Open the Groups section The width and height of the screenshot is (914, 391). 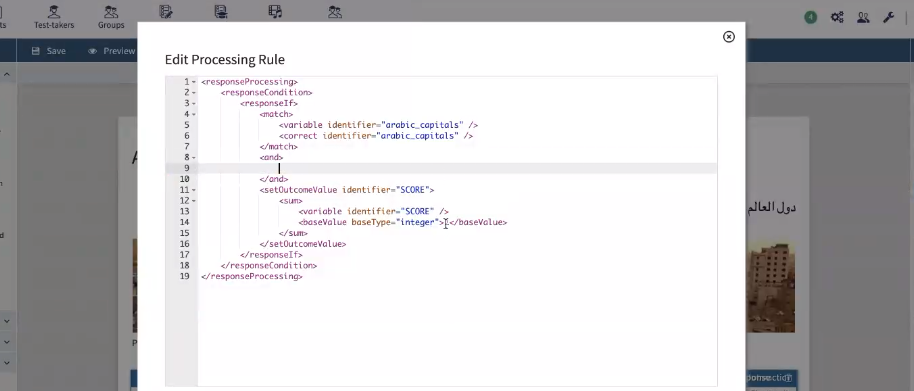(111, 17)
